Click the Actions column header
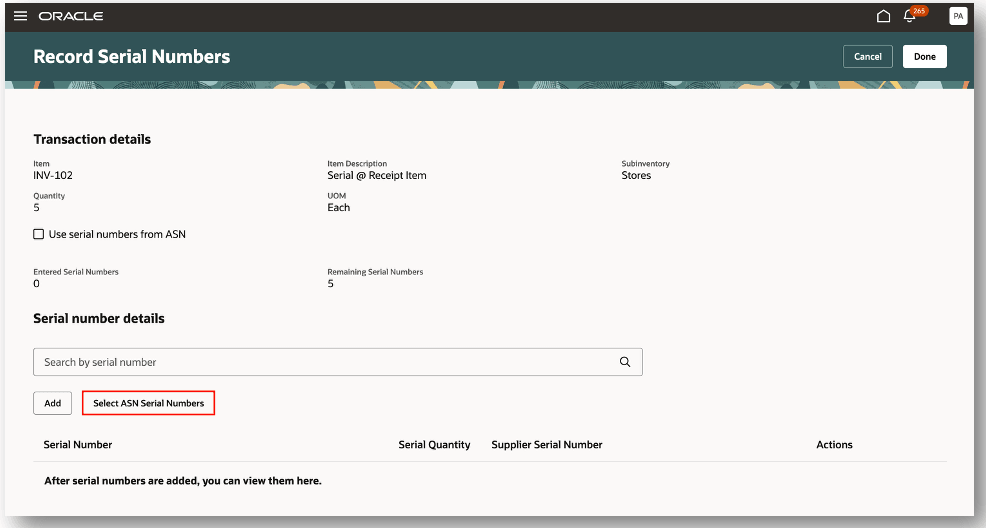This screenshot has width=986, height=528. coord(834,444)
